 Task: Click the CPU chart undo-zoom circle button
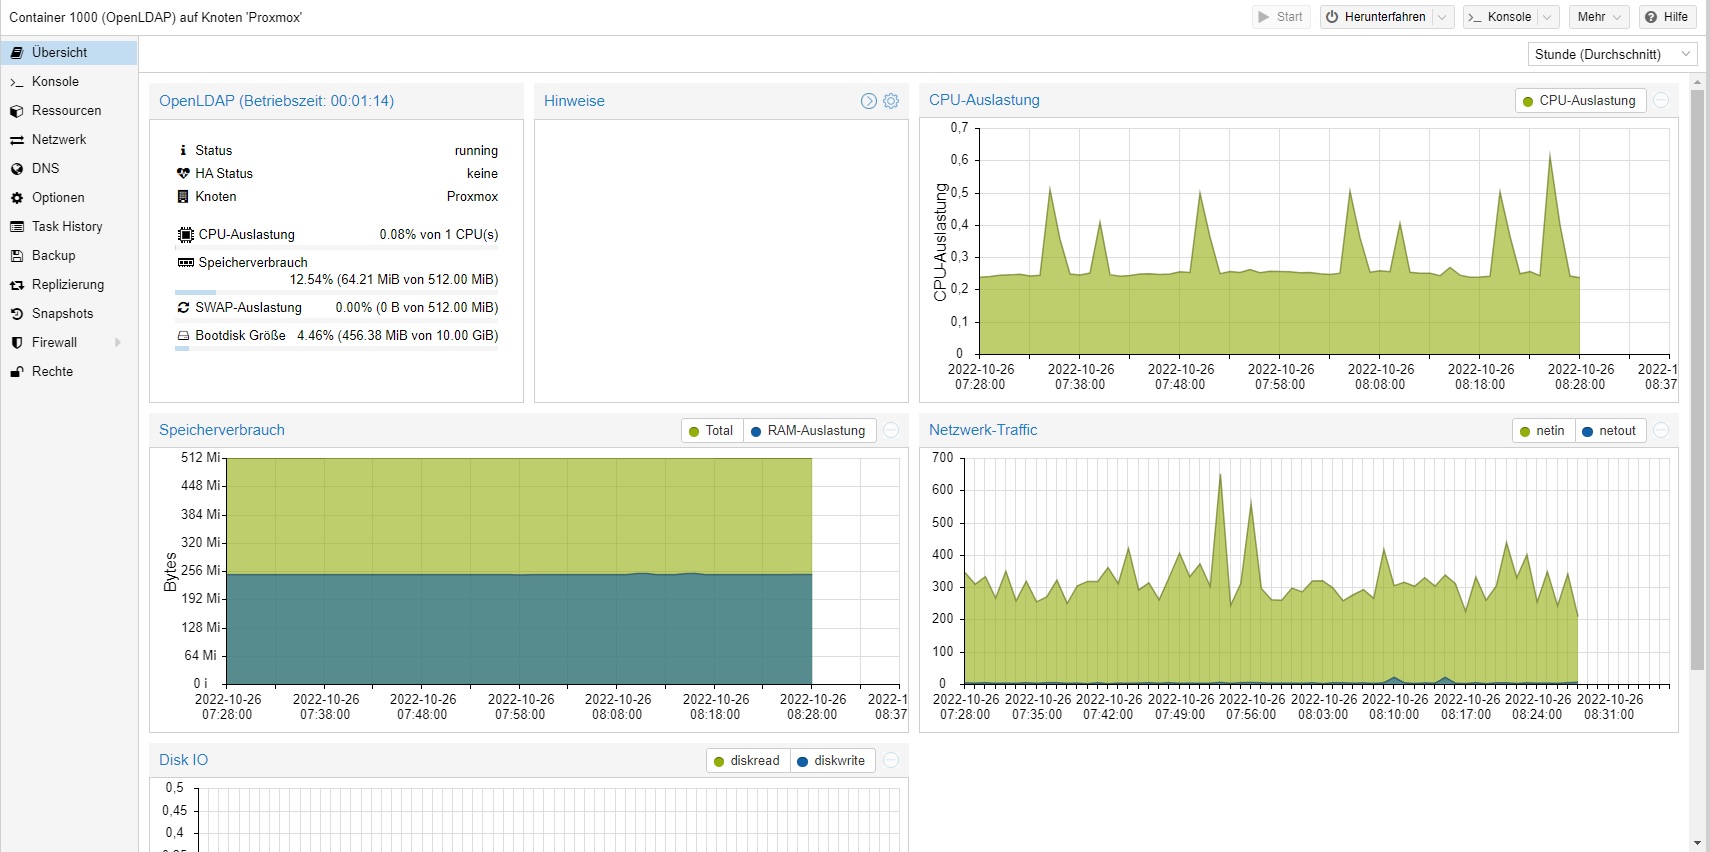tap(1661, 100)
